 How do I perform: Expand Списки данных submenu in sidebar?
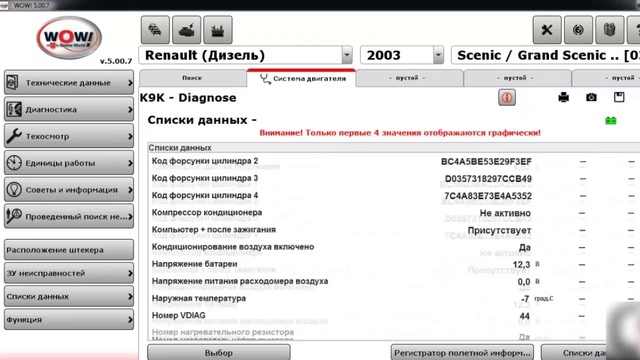(69, 296)
